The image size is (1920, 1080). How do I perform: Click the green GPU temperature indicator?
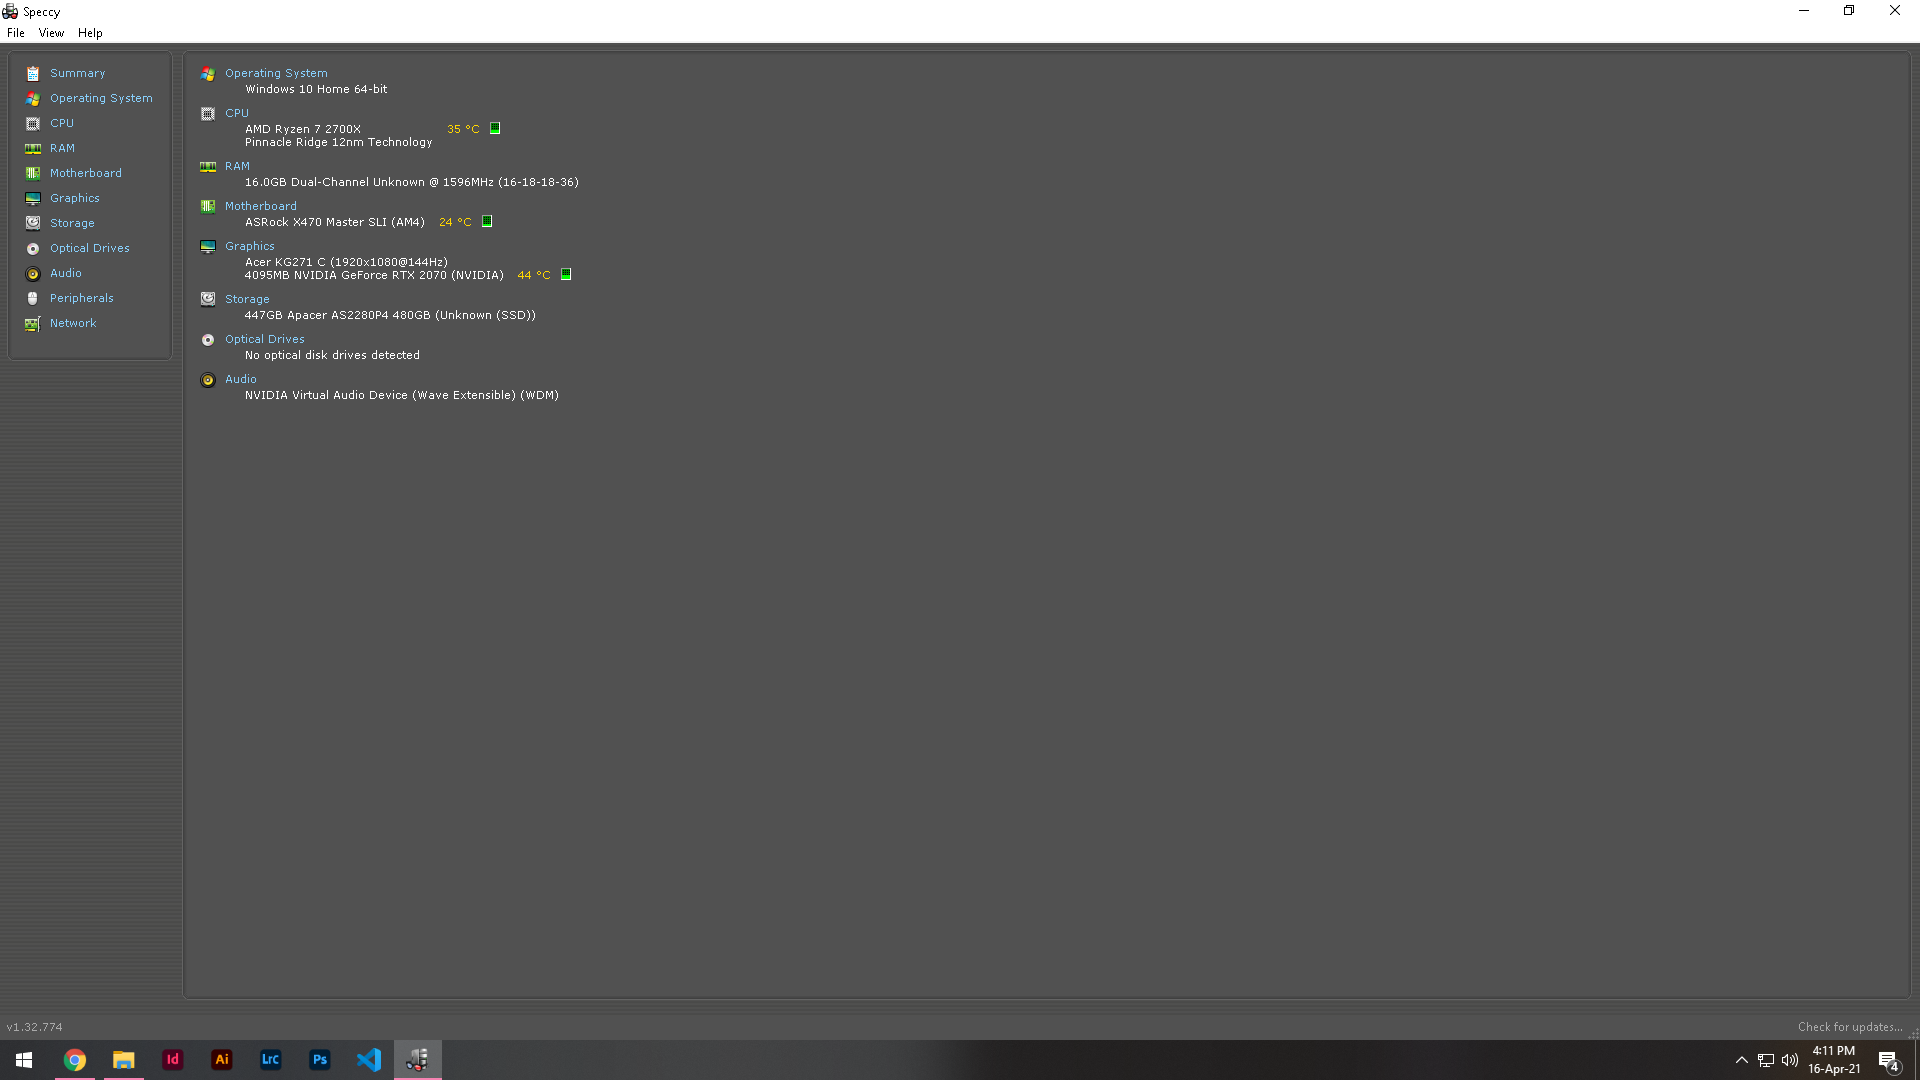tap(565, 274)
